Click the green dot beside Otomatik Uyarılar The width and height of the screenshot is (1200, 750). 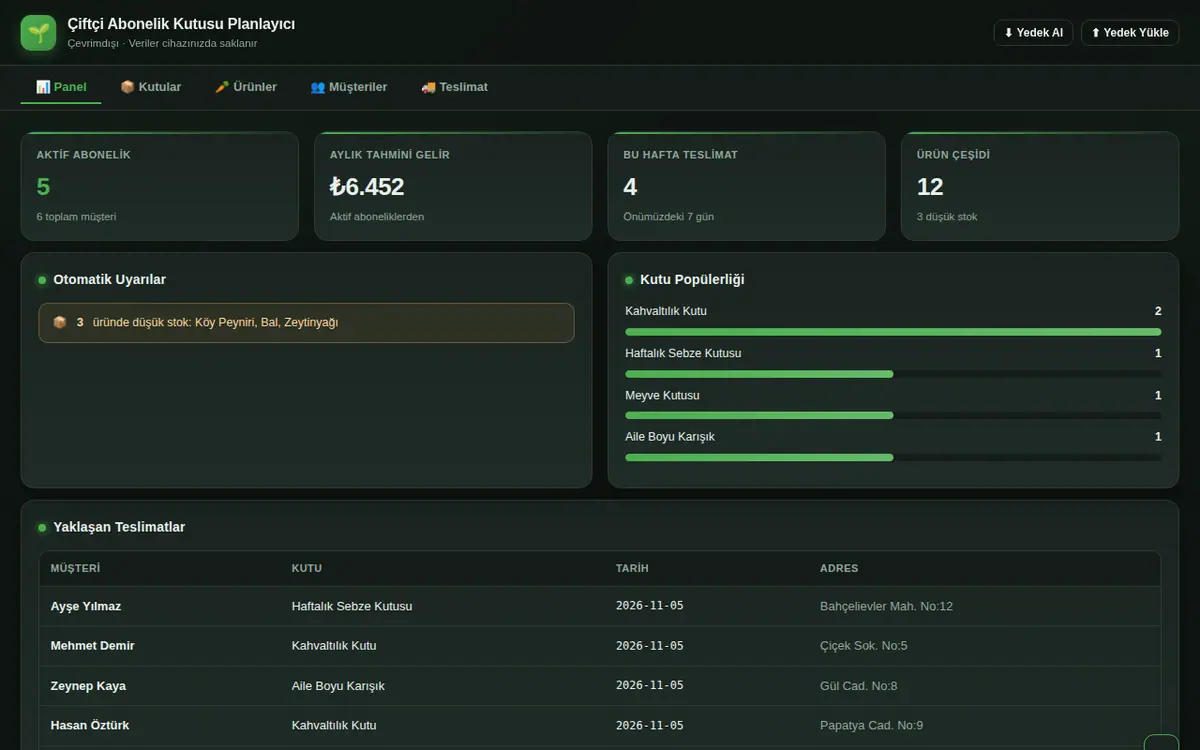42,280
